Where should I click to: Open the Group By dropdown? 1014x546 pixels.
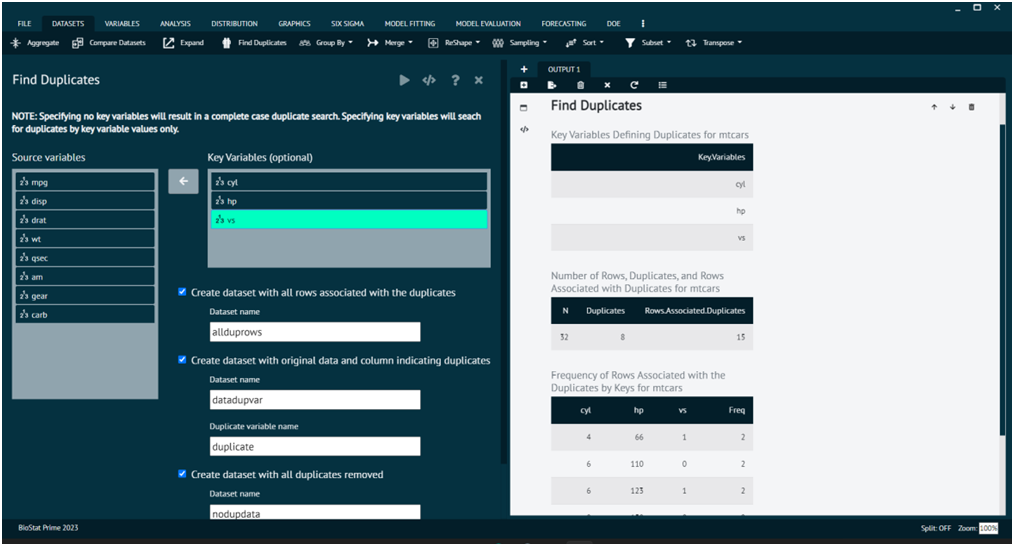tap(328, 43)
